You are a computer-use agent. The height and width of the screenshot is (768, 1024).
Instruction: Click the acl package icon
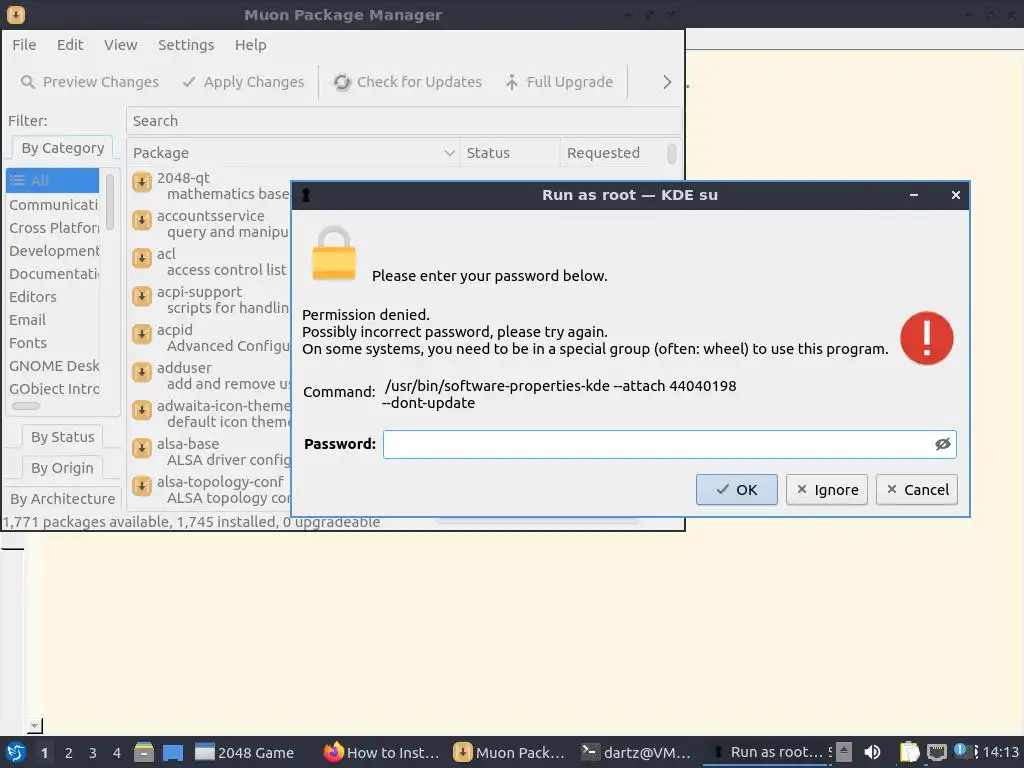point(142,258)
